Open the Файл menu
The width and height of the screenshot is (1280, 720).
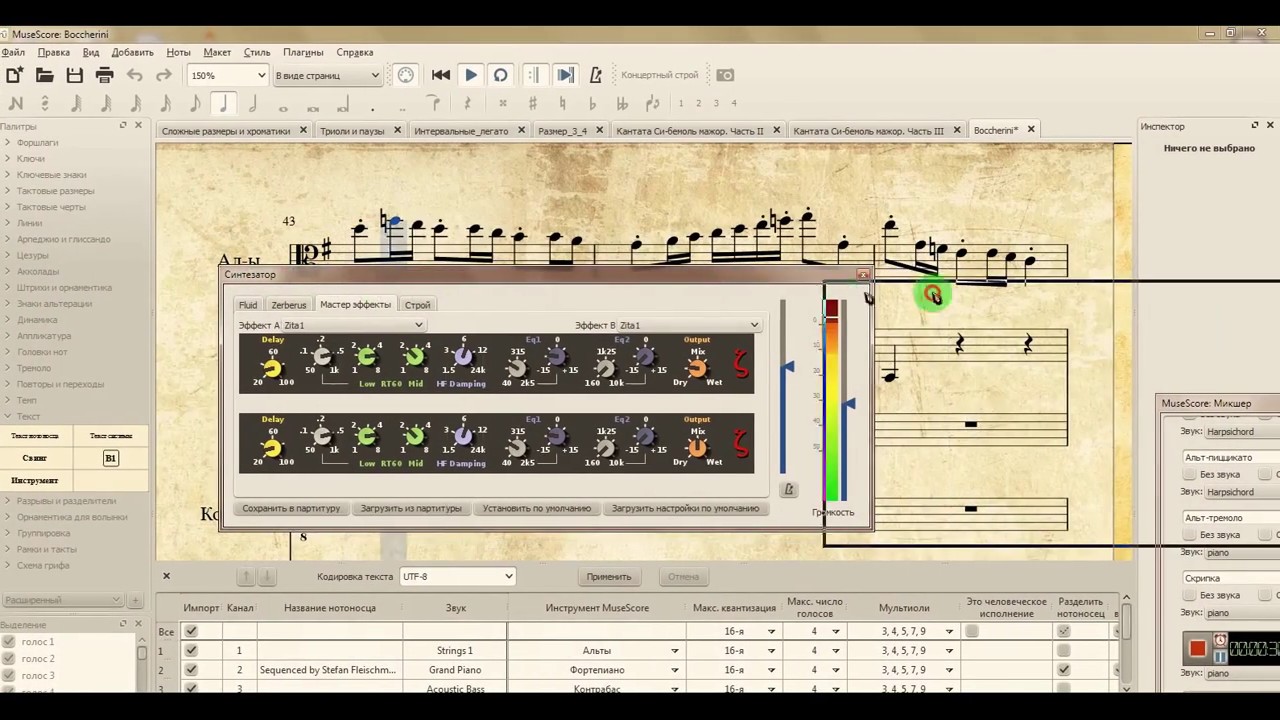(13, 52)
